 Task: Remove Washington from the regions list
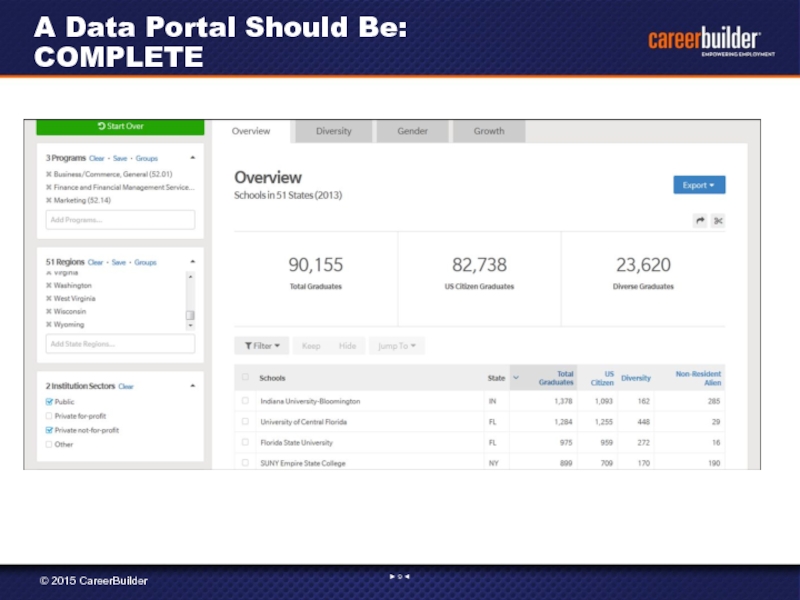(49, 285)
